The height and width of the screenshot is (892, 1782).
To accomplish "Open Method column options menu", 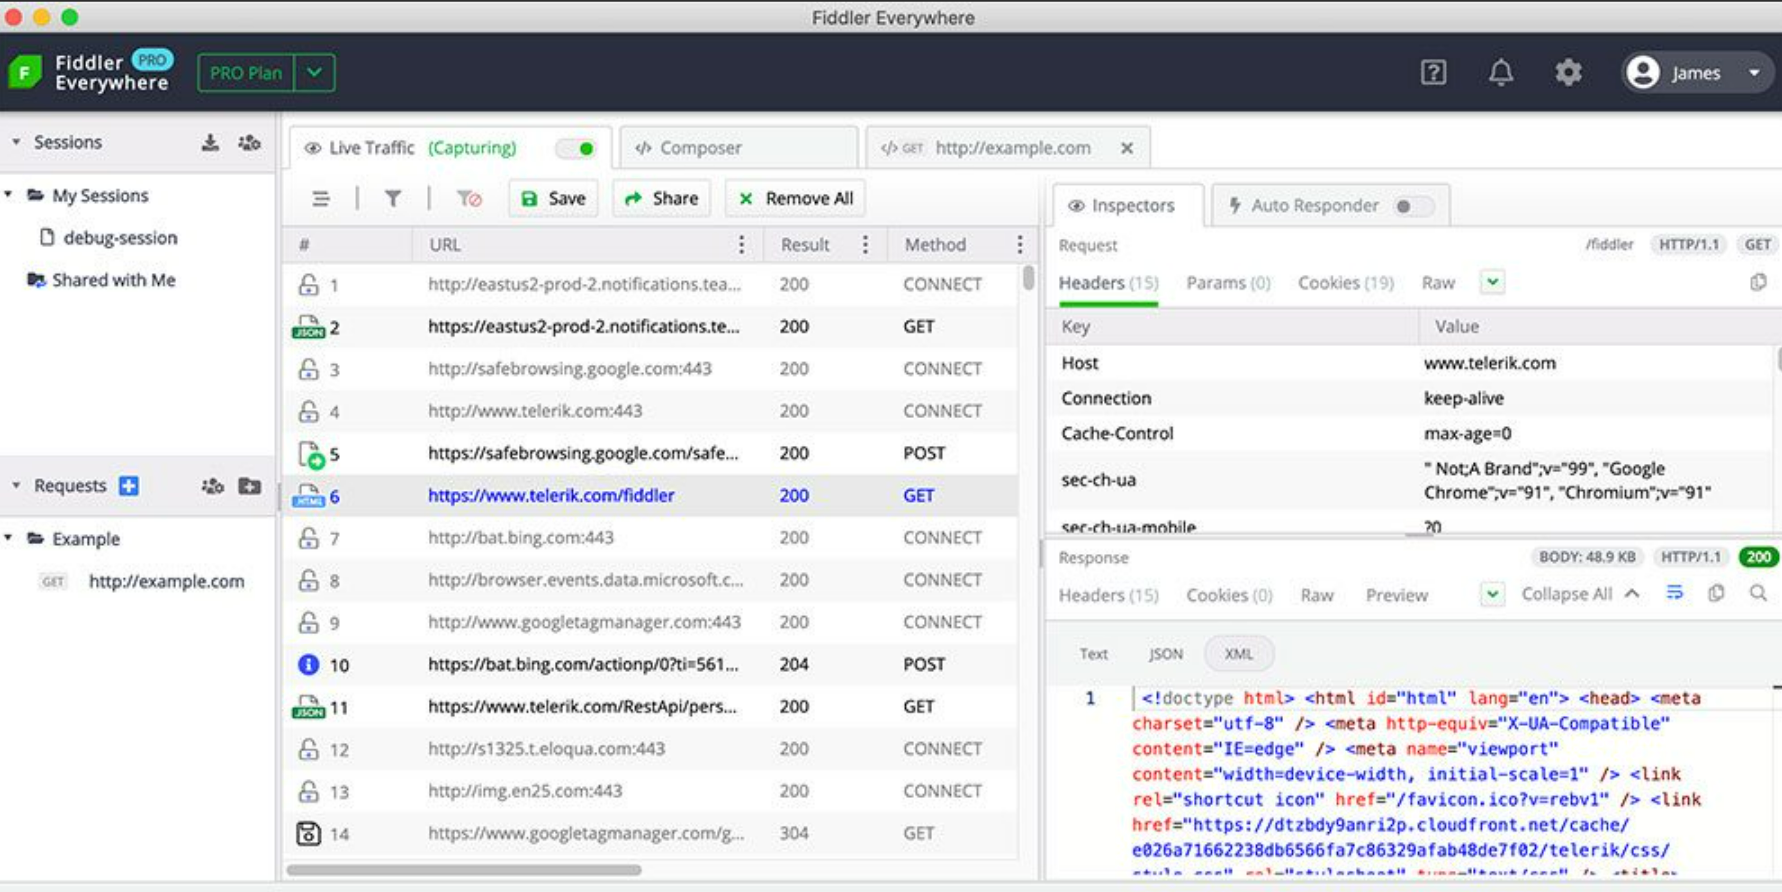I will point(1019,244).
